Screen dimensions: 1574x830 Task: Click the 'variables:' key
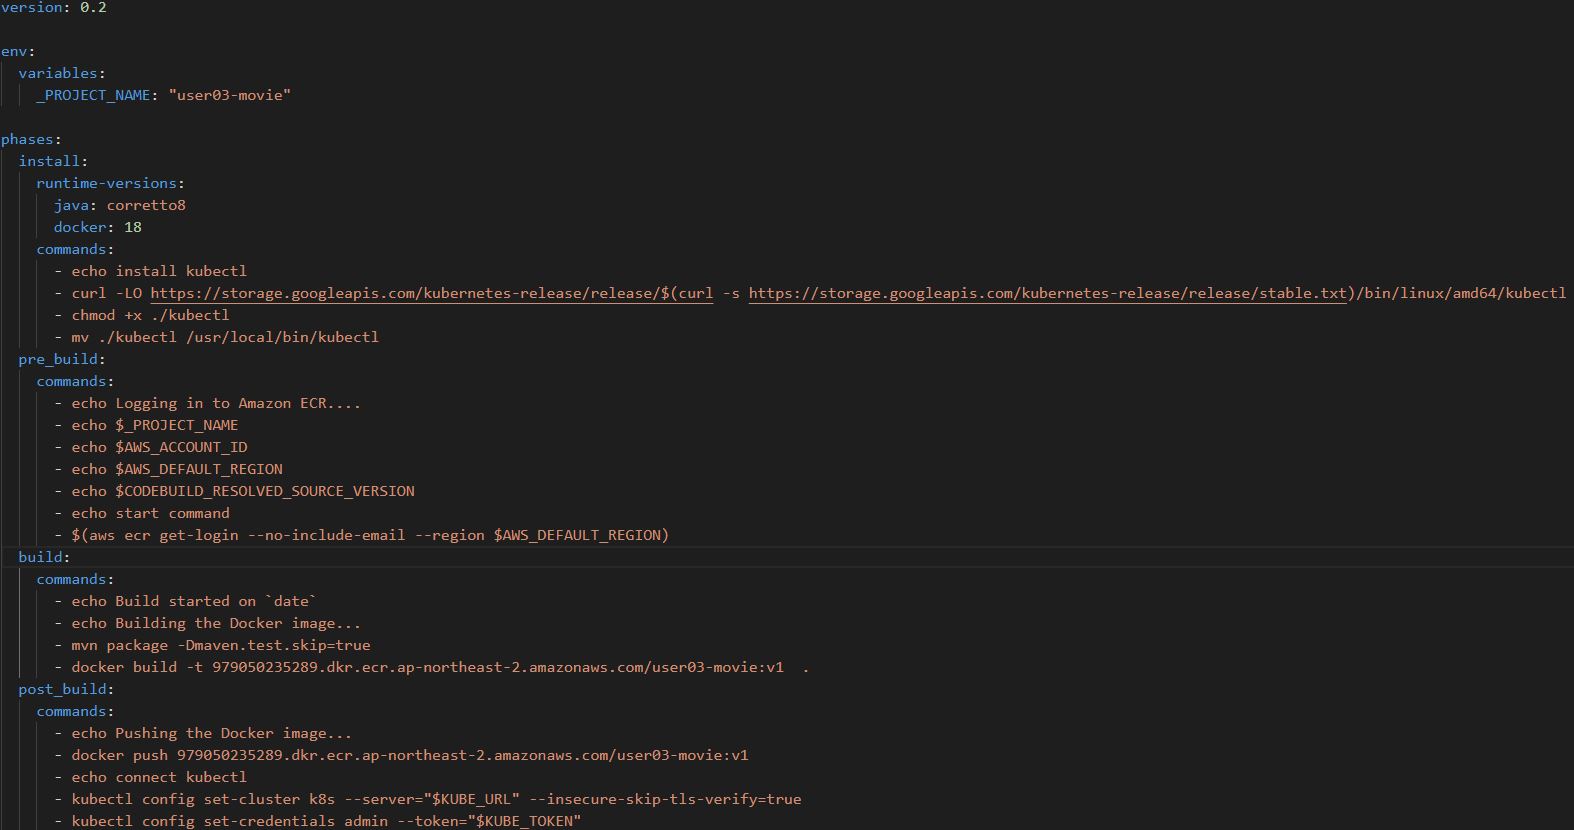[62, 73]
